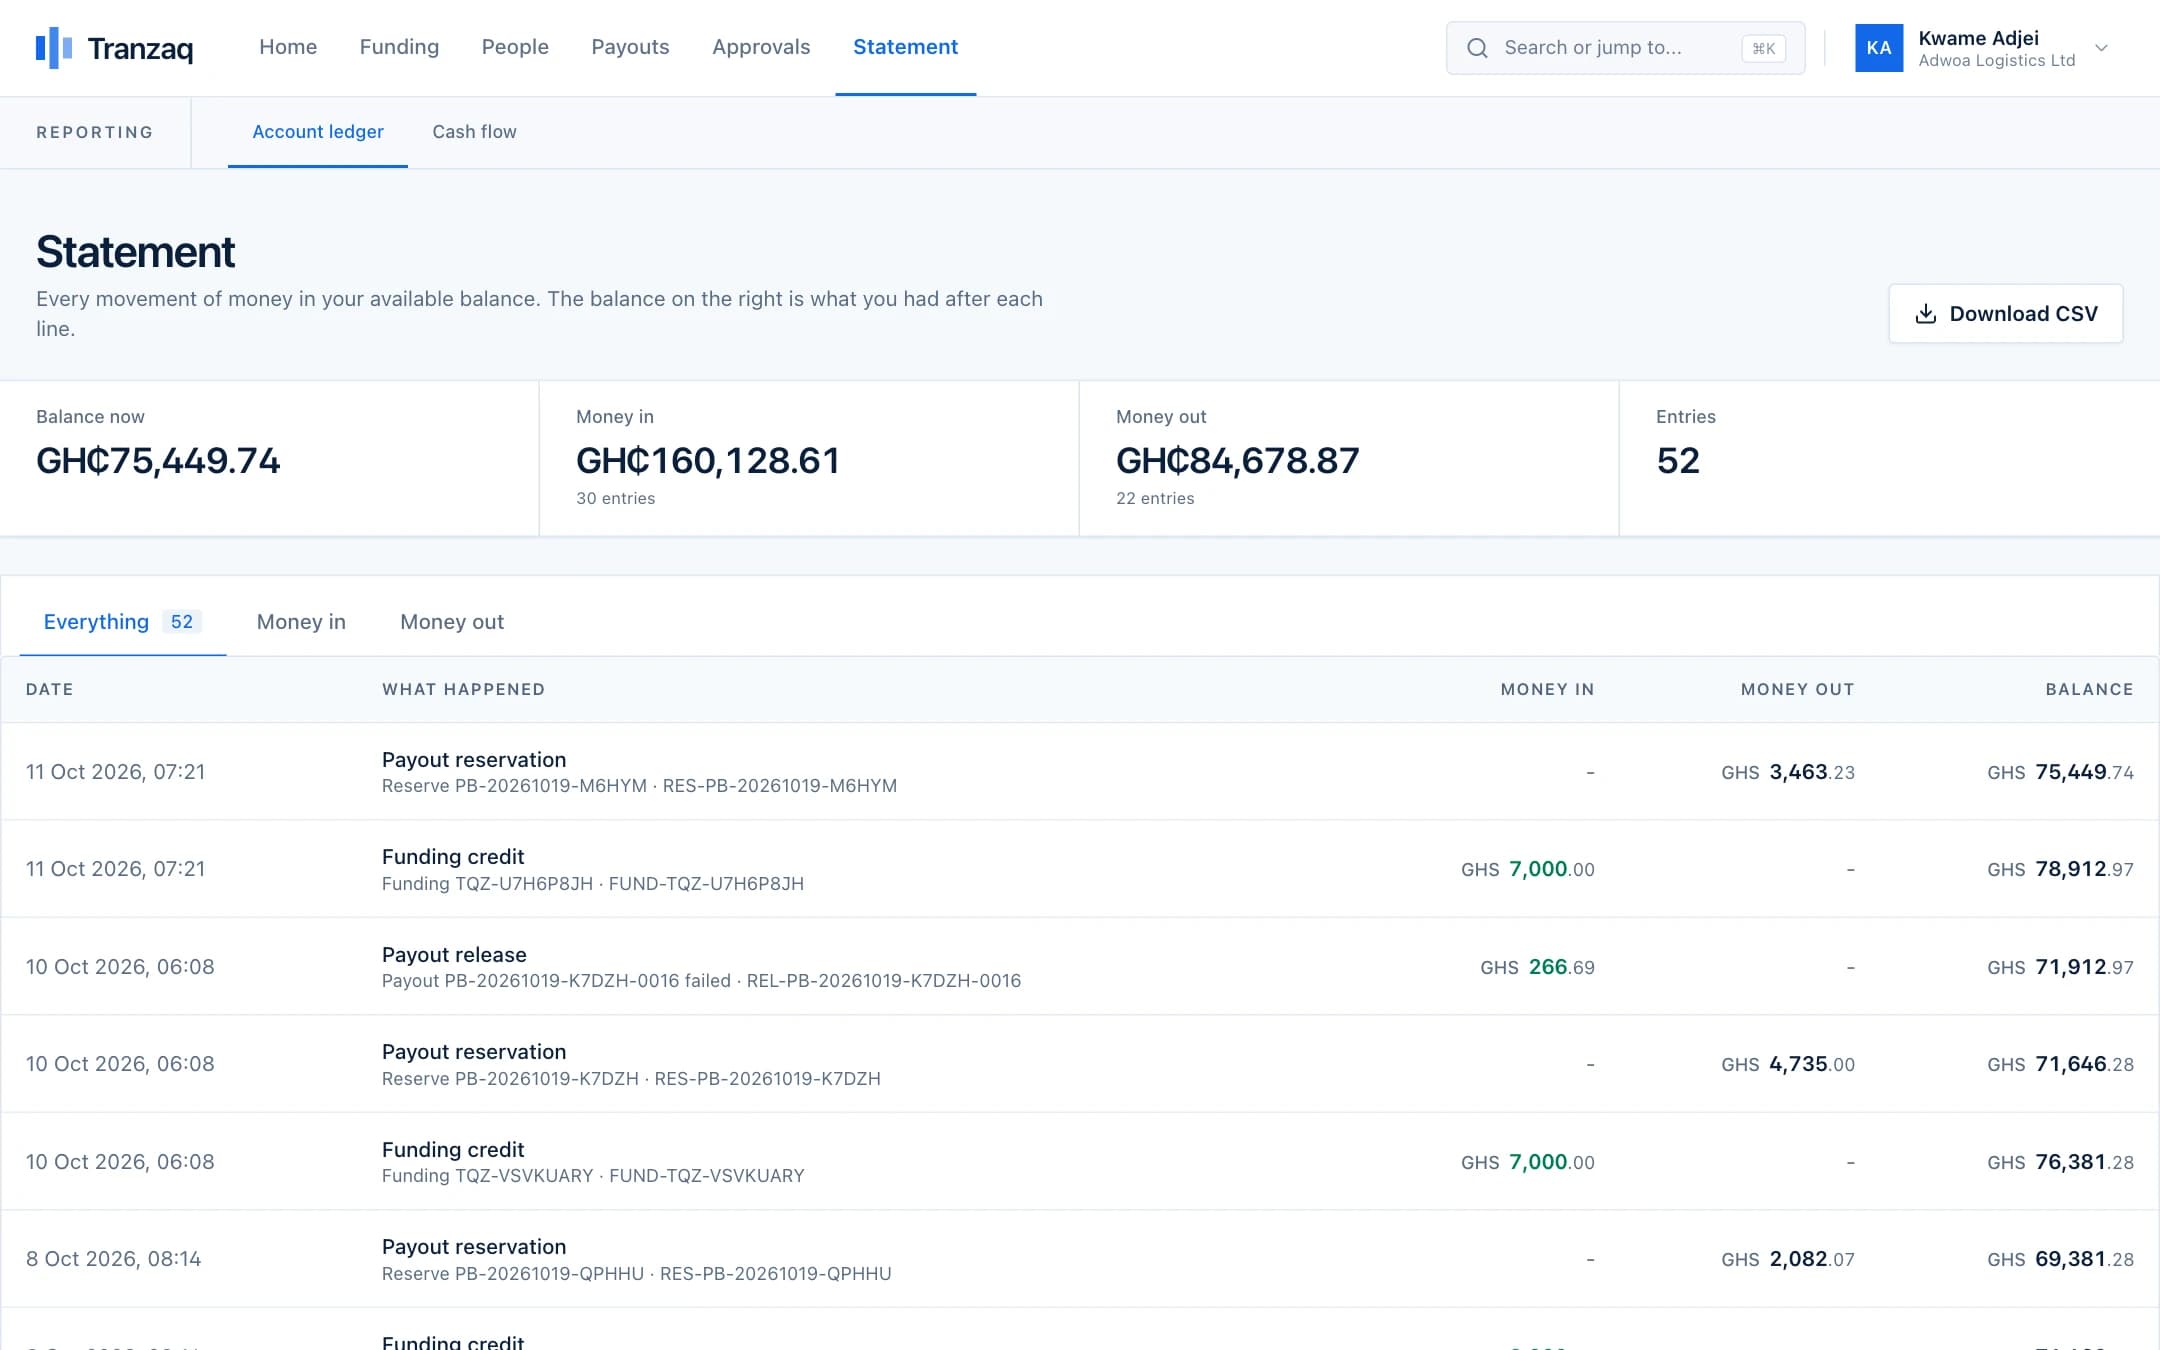Click the download icon in Download CSV
Screen dimensions: 2160x1350
[x=1925, y=314]
